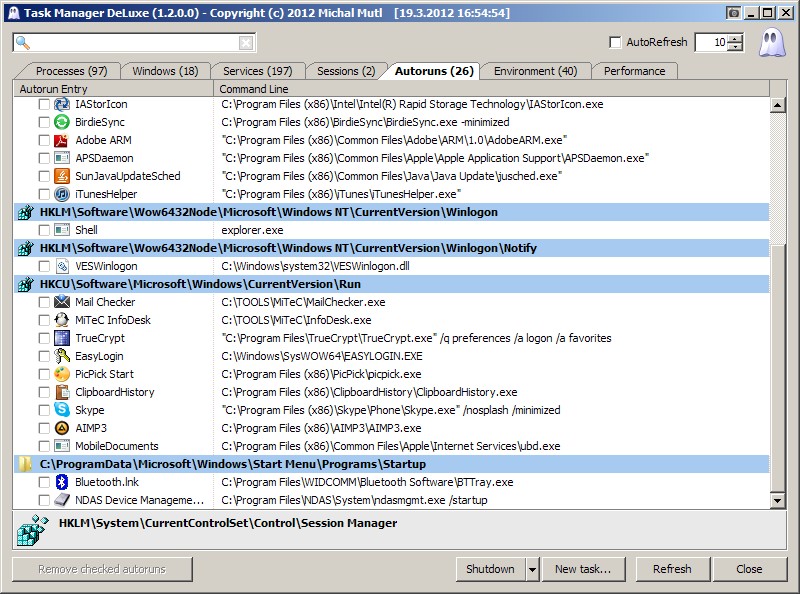Screen dimensions: 800x594
Task: Check the Adobe ARM autorun checkbox
Action: pyautogui.click(x=44, y=140)
